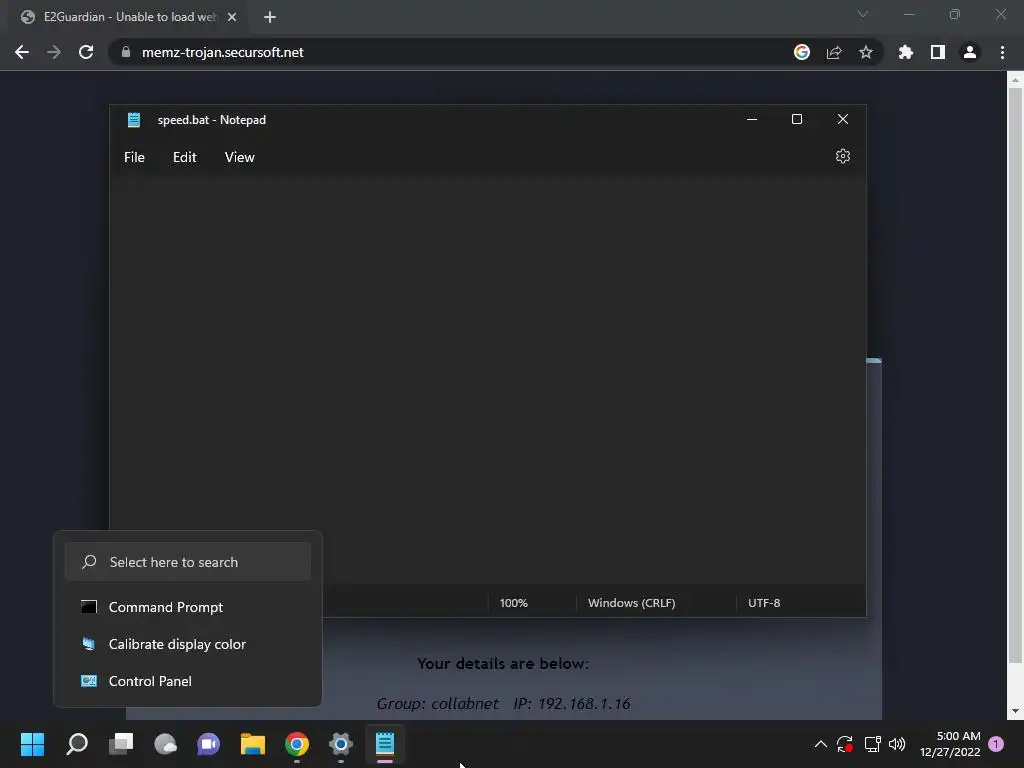Viewport: 1024px width, 768px height.
Task: Open Chrome extensions puzzle icon
Action: [x=906, y=52]
